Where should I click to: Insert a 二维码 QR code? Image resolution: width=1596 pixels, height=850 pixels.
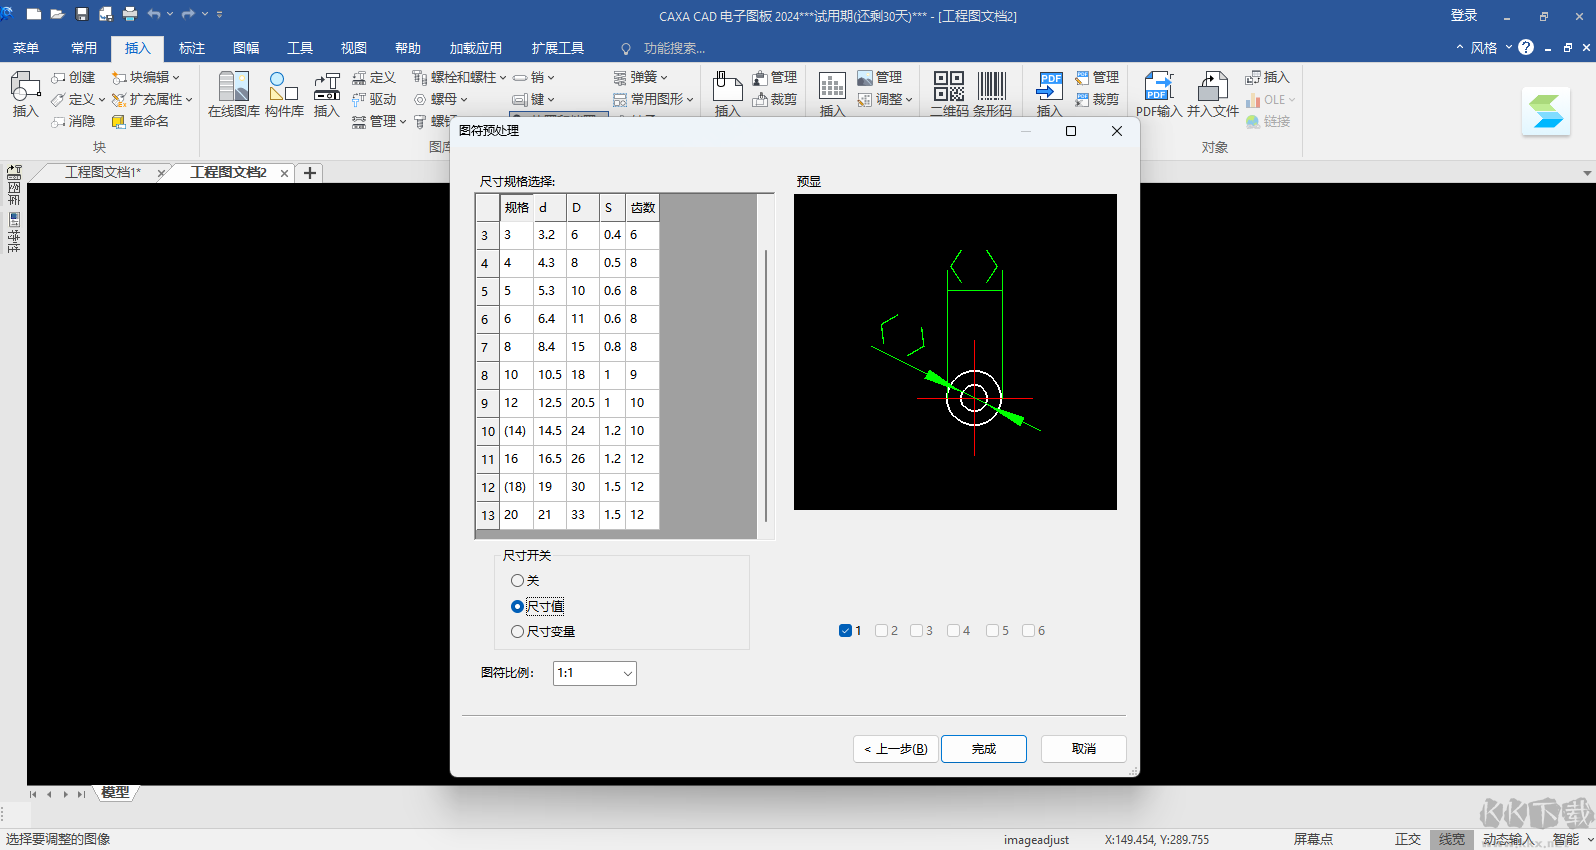pos(948,93)
